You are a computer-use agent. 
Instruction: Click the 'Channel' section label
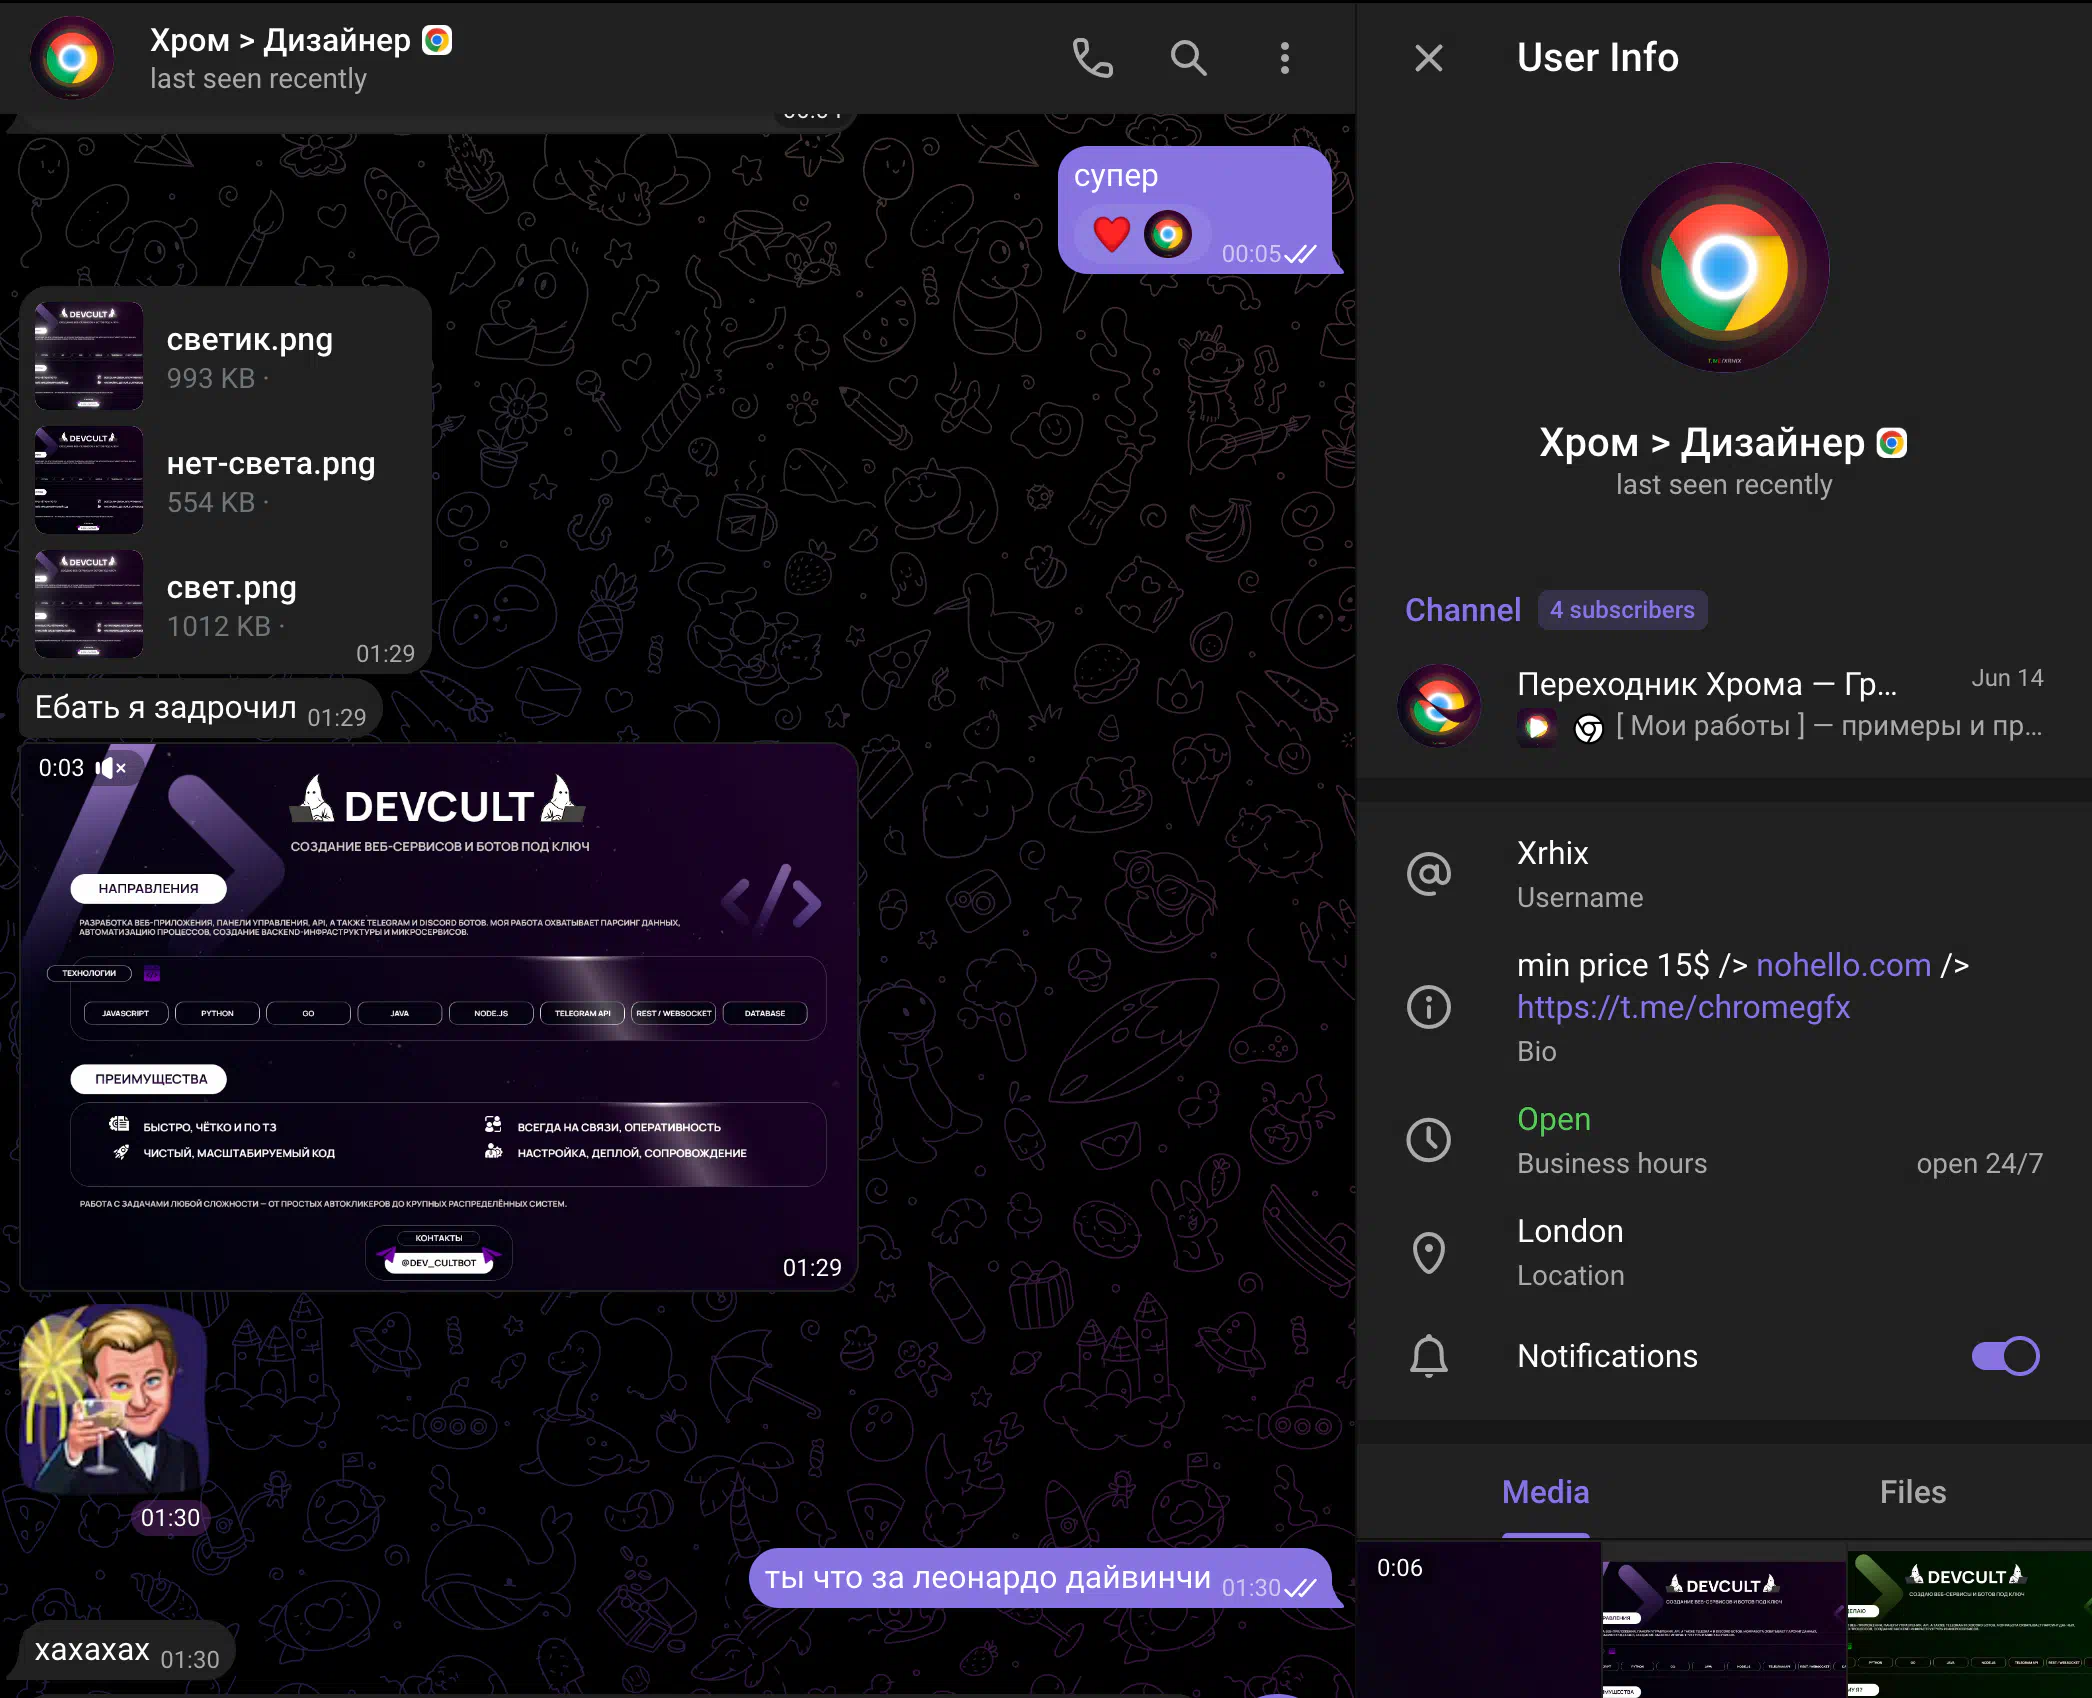(1462, 610)
